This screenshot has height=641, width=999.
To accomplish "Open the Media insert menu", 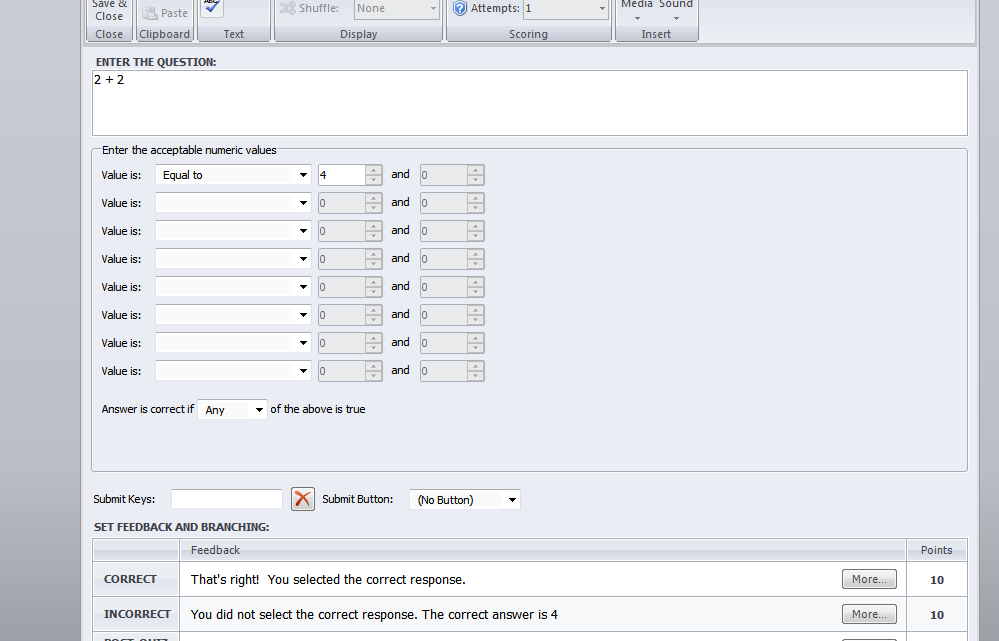I will (637, 10).
